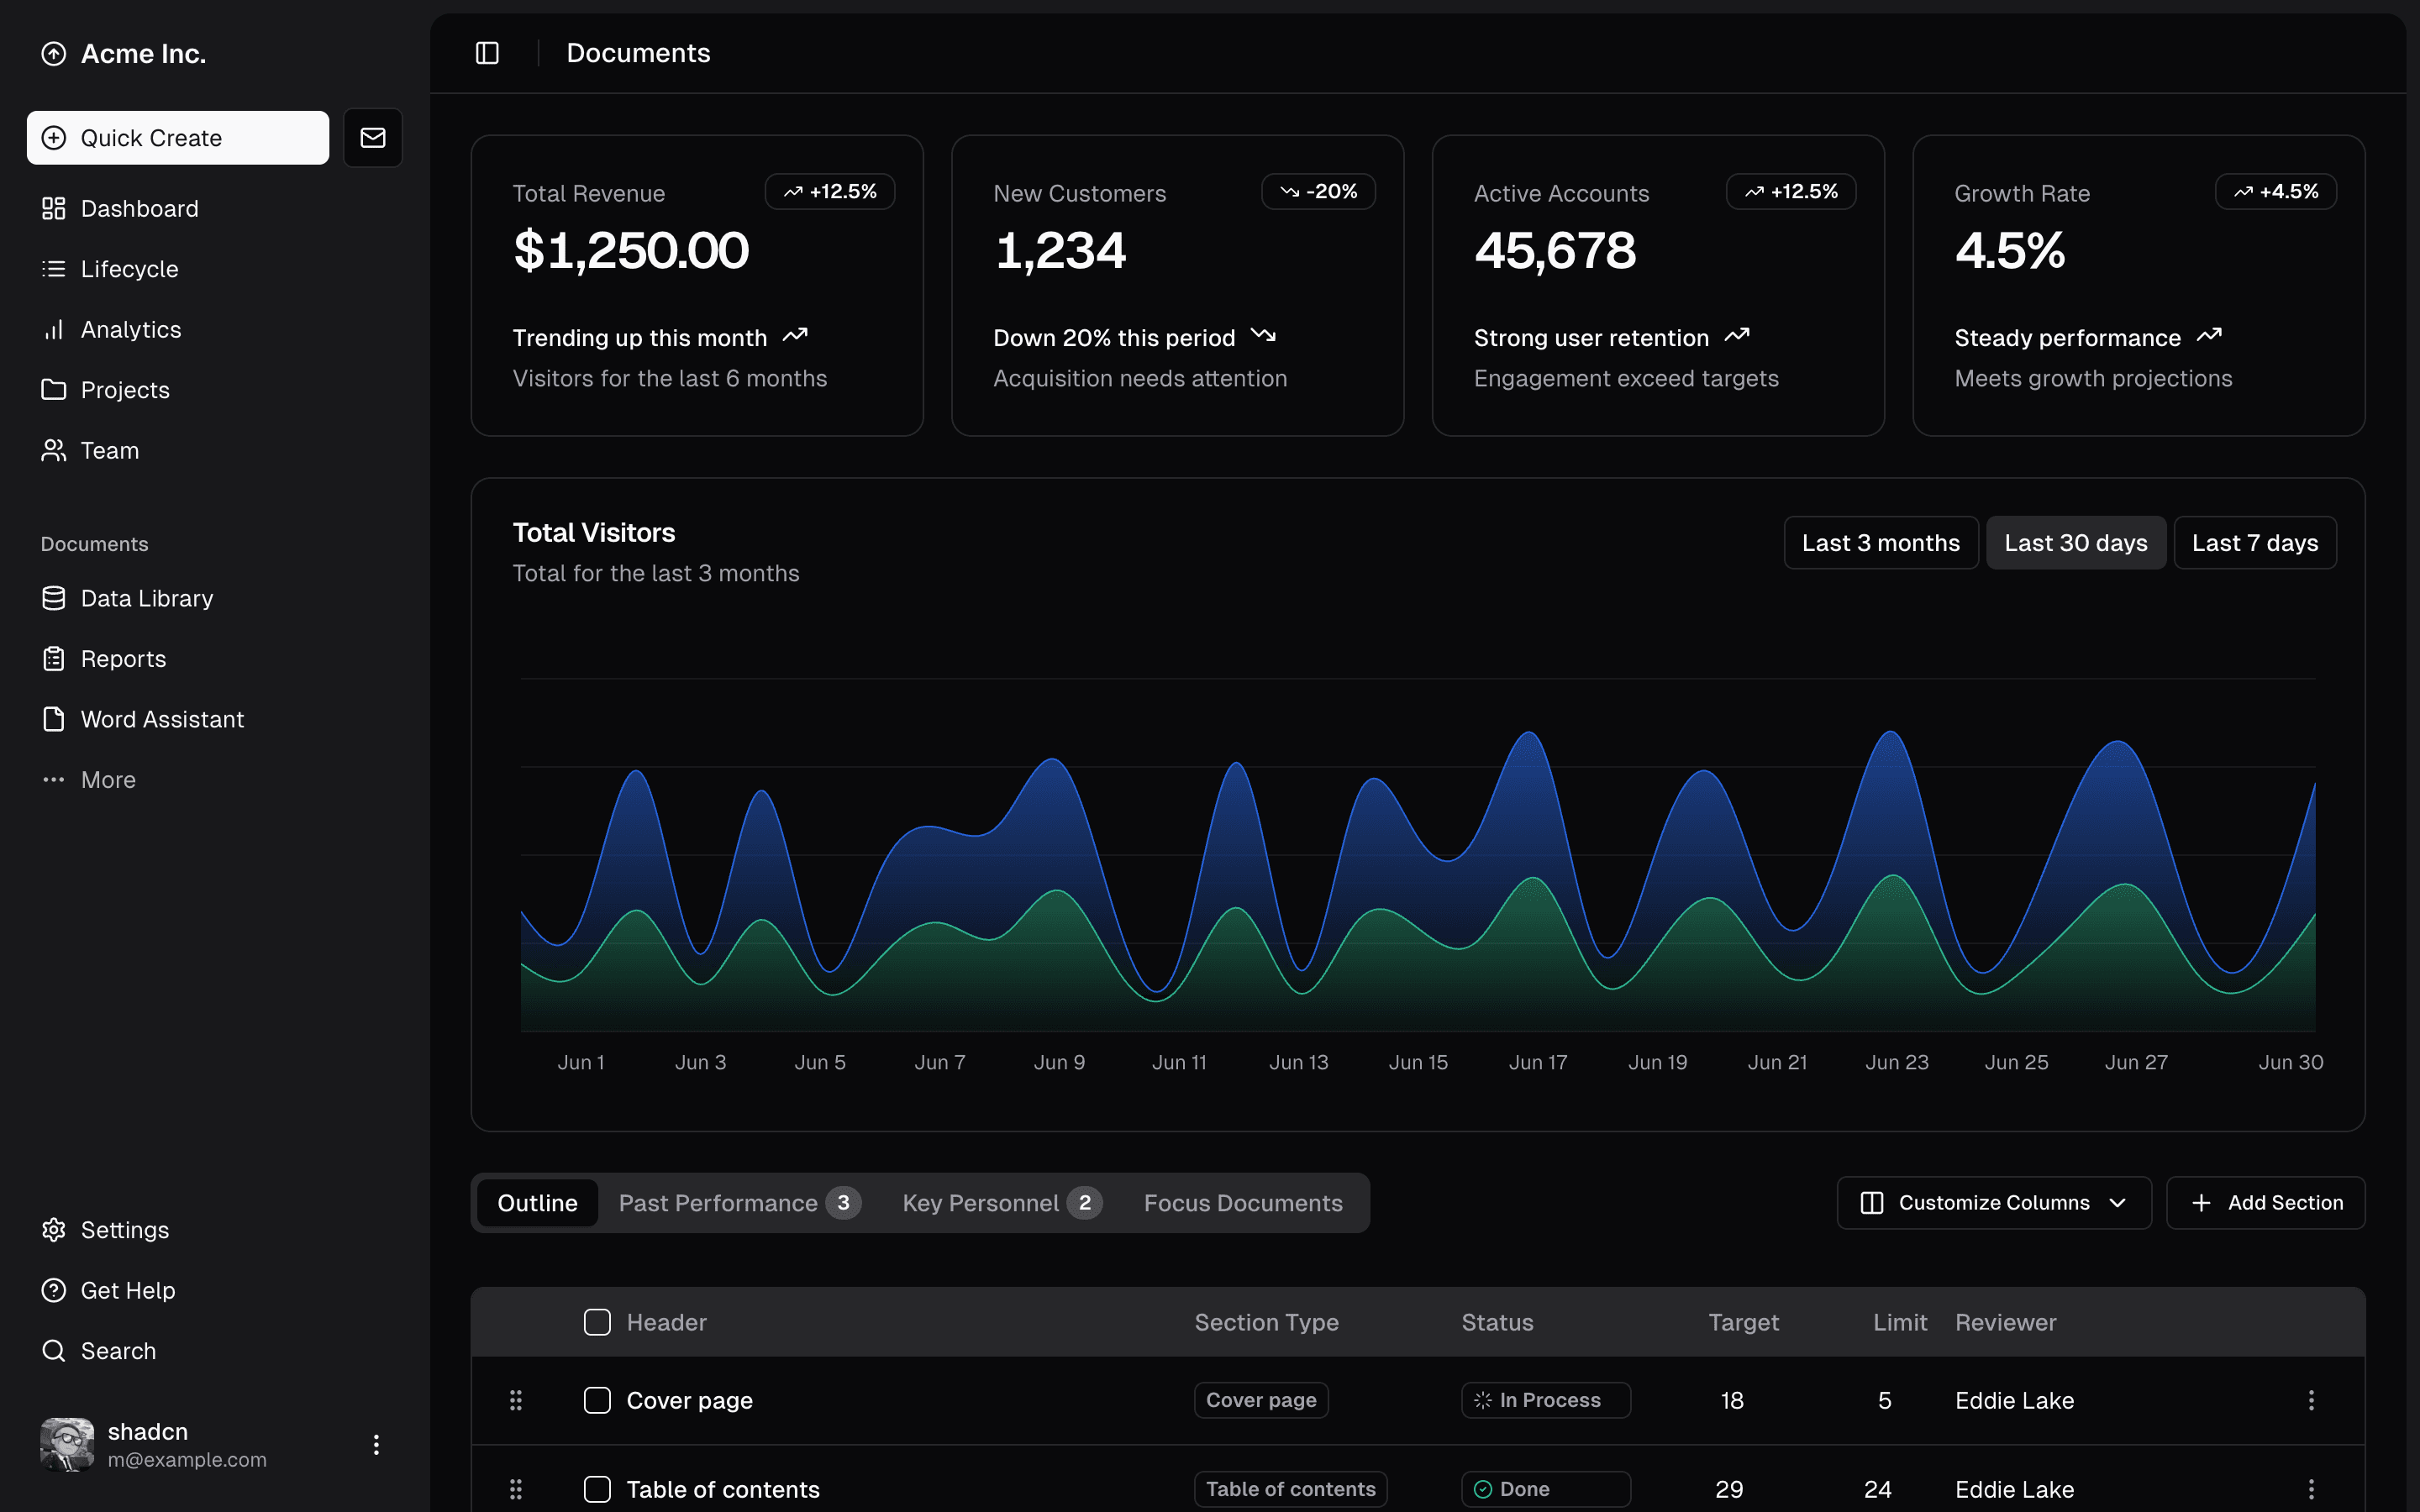Viewport: 2420px width, 1512px height.
Task: Switch to Key Personnel tab
Action: tap(1000, 1203)
